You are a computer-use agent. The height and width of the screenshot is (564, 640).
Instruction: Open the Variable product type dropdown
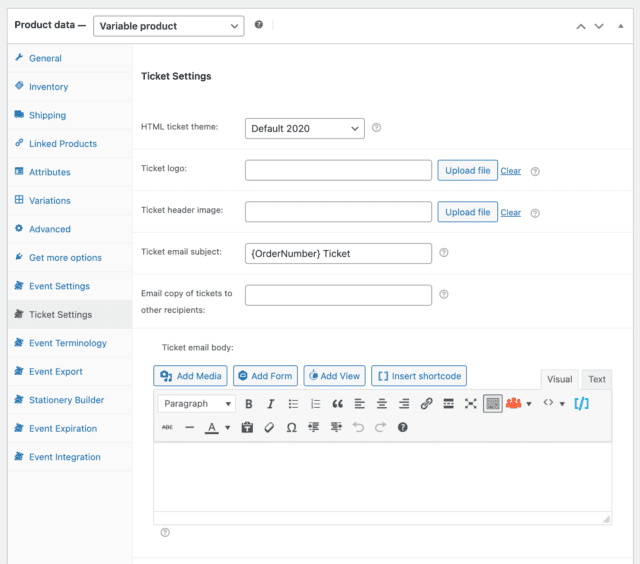coord(168,25)
